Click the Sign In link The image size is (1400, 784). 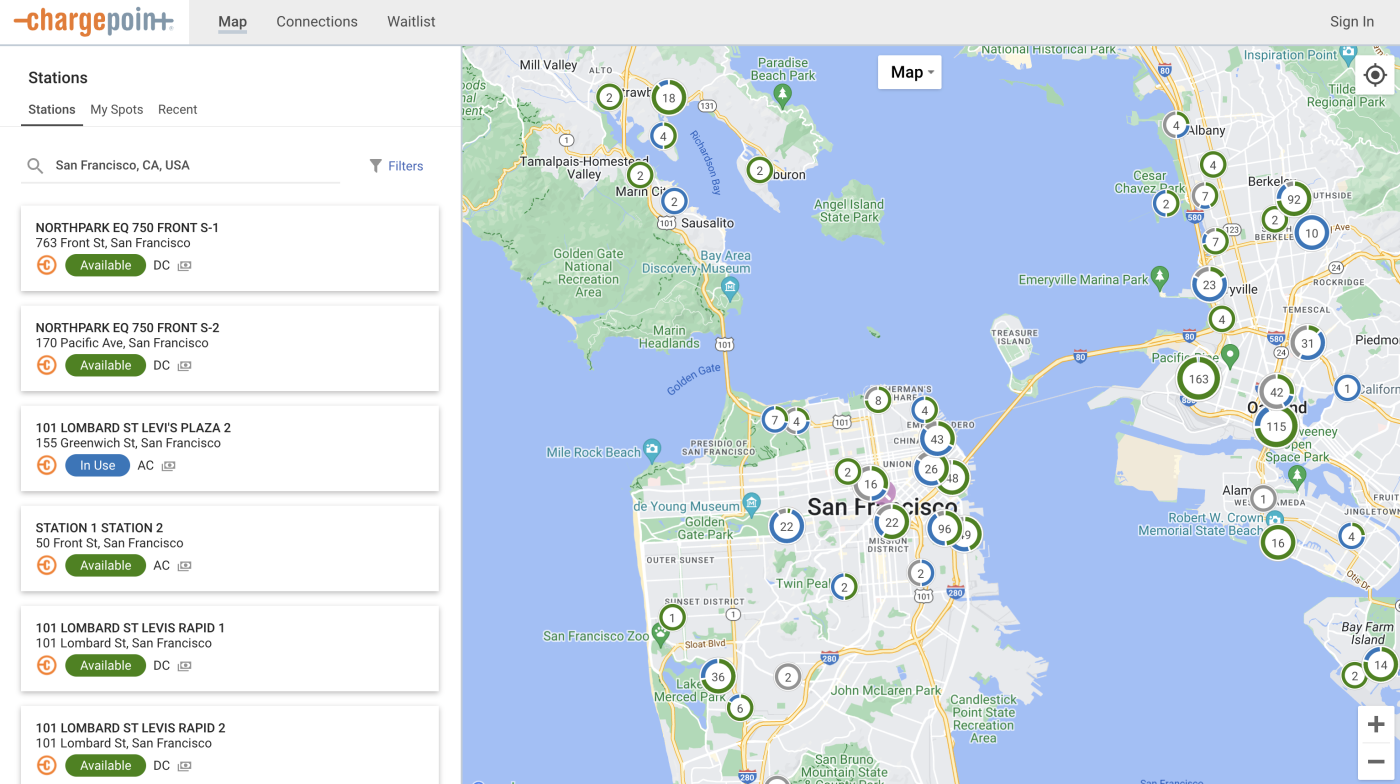1351,21
